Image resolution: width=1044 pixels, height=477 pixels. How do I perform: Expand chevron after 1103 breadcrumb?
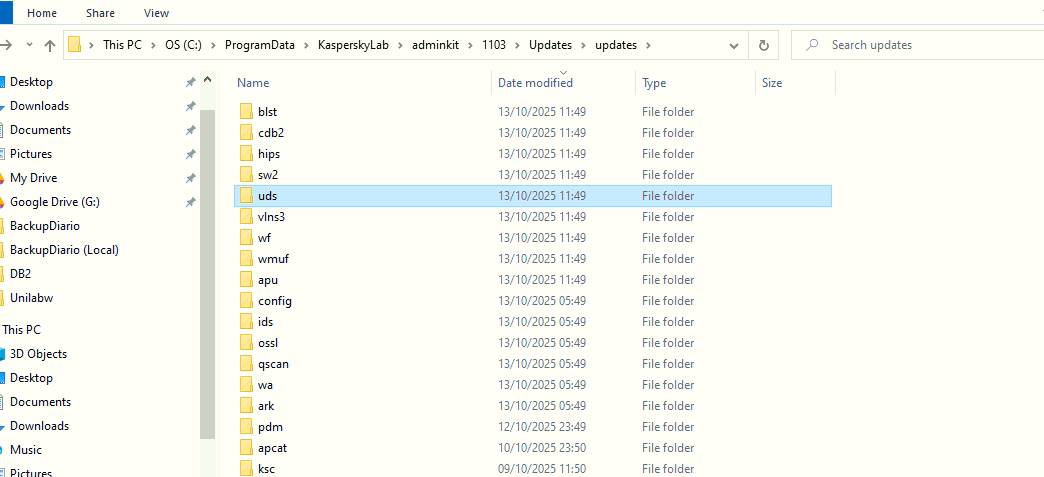click(x=517, y=45)
